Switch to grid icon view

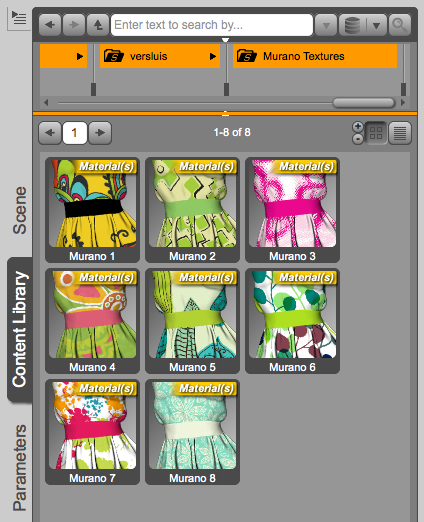tap(376, 133)
